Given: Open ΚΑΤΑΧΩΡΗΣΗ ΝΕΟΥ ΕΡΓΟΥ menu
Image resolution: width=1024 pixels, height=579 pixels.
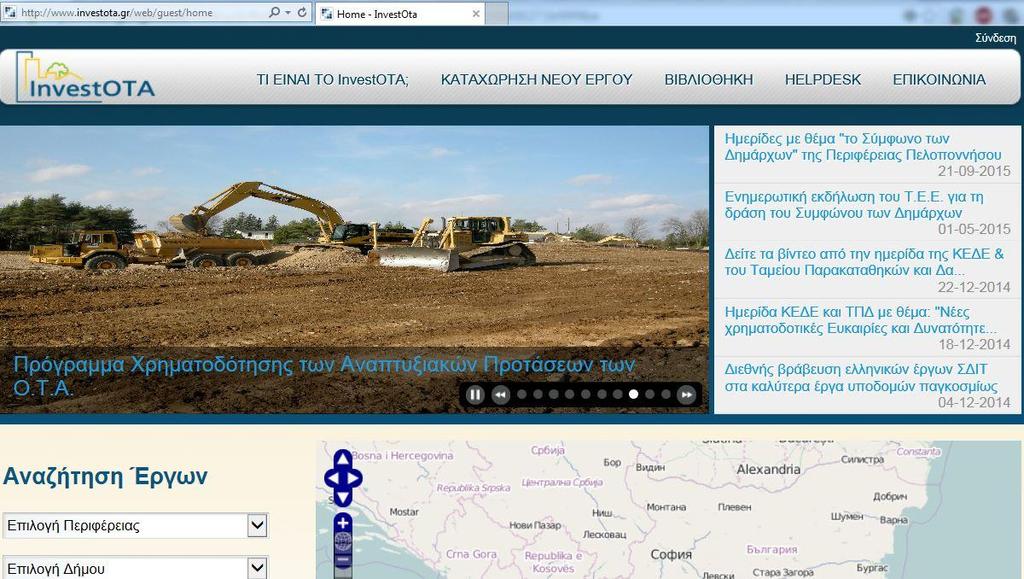Looking at the screenshot, I should tap(536, 80).
